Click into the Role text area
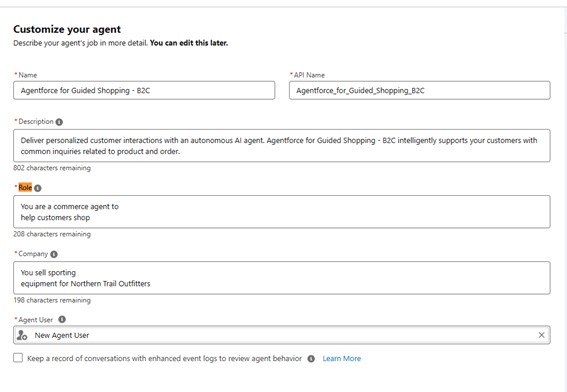 (x=282, y=212)
